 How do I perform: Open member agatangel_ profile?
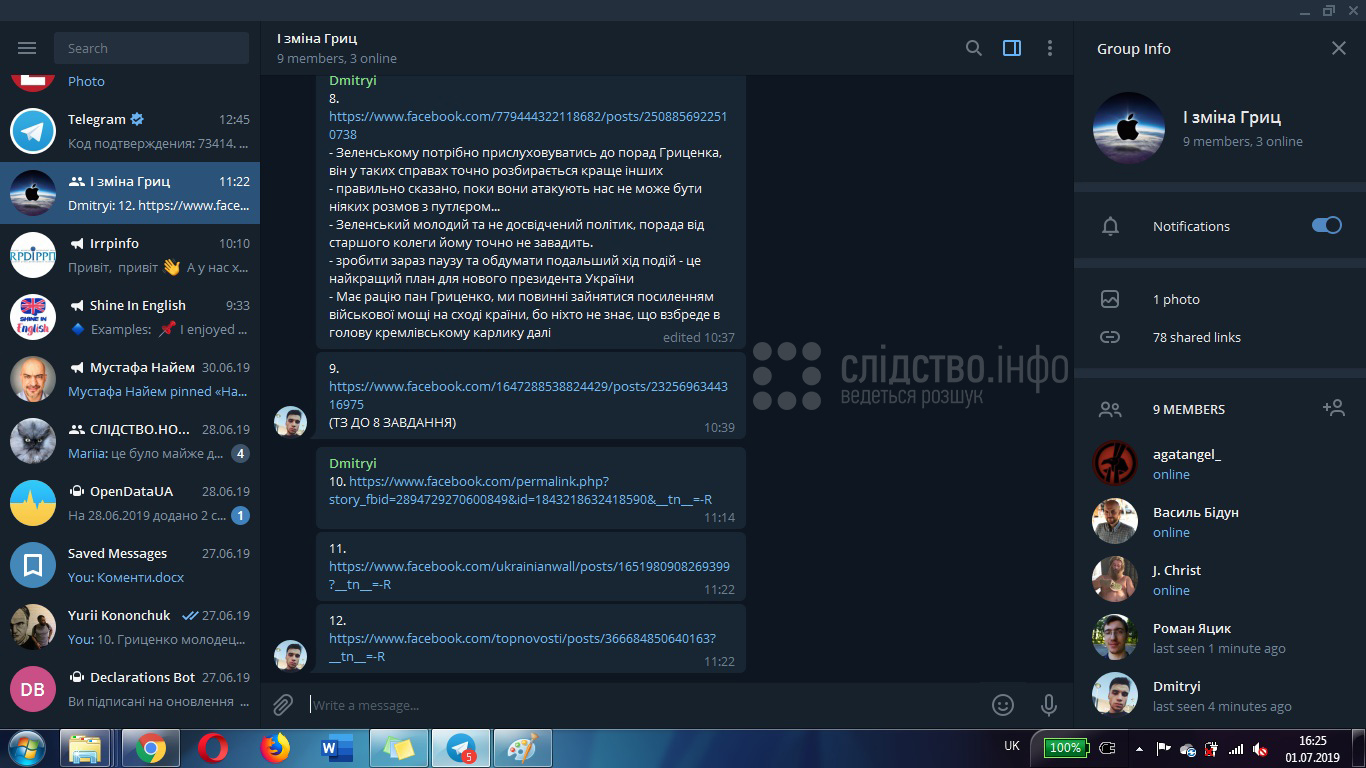coord(1220,463)
